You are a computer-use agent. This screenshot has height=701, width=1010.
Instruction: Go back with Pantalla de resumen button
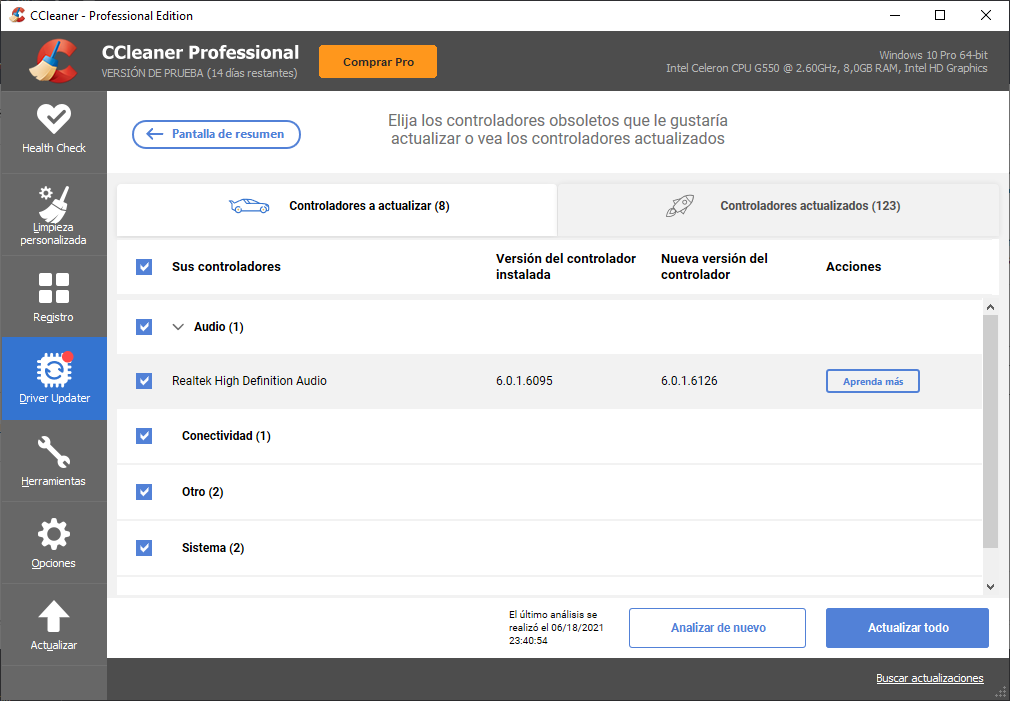[x=216, y=134]
